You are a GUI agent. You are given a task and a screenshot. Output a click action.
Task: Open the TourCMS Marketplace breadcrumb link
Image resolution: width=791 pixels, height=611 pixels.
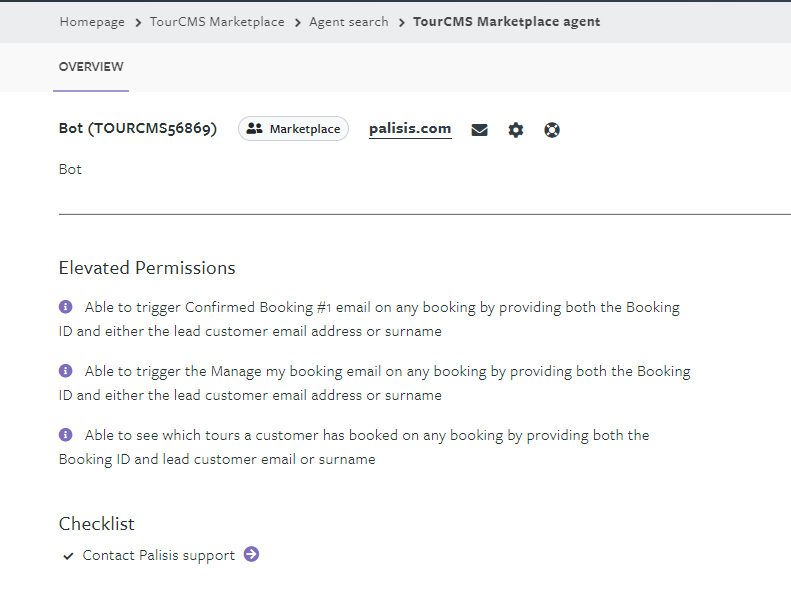coord(217,22)
